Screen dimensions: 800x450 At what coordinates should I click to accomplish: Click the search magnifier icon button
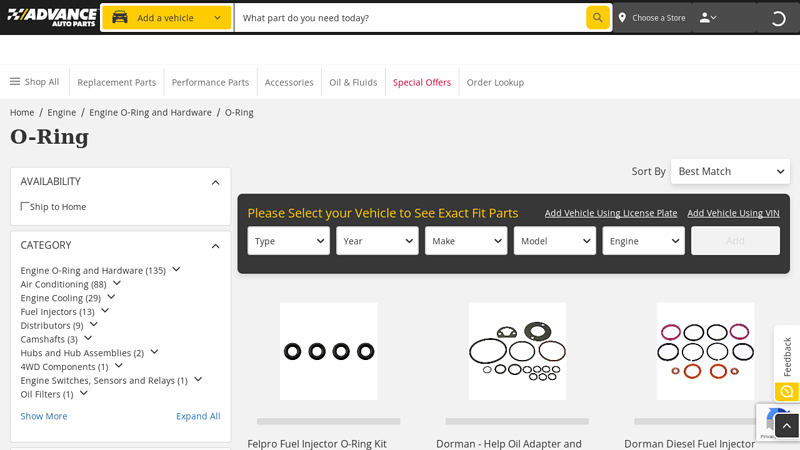click(597, 17)
